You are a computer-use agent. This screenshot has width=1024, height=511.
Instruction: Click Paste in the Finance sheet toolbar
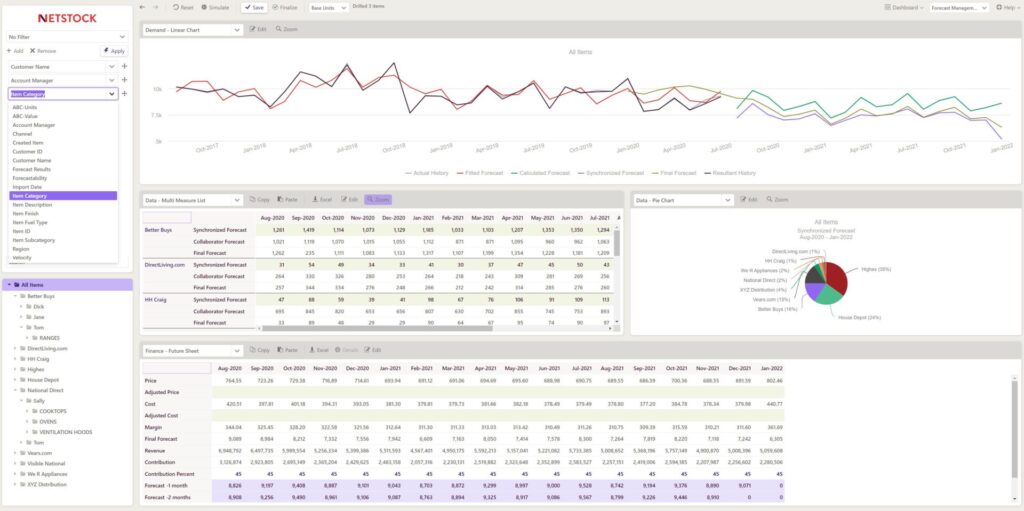[288, 350]
